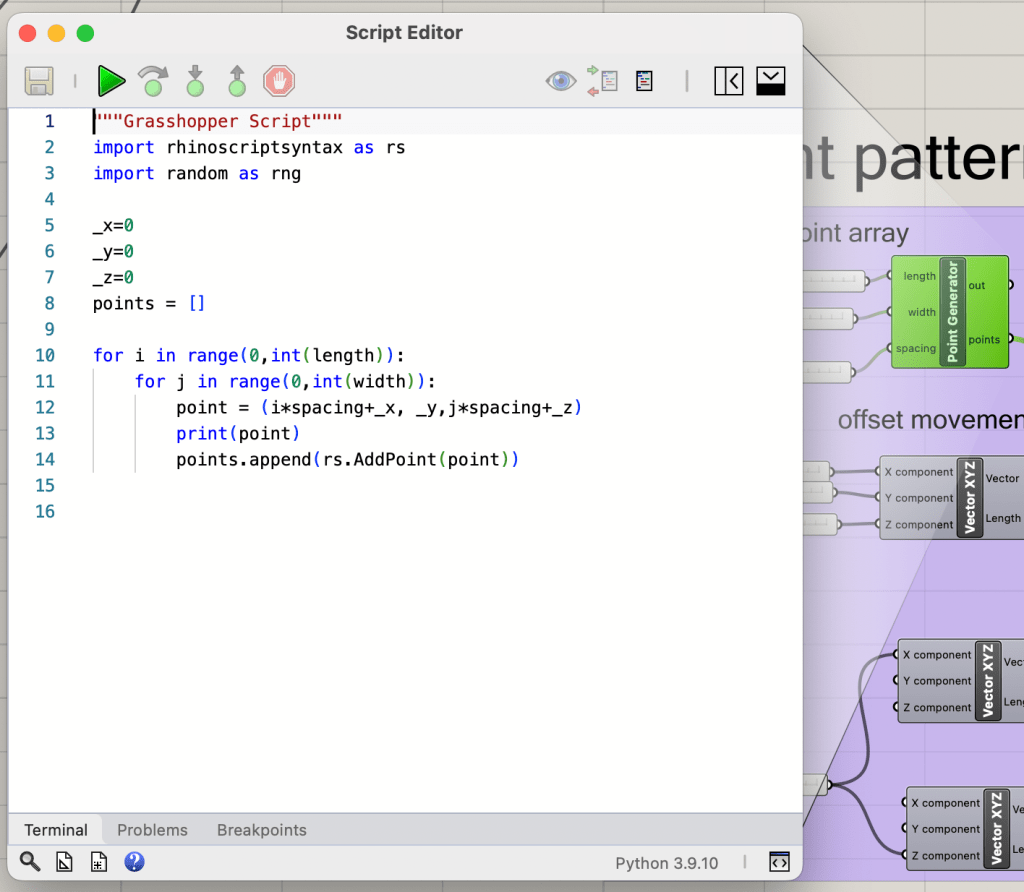Toggle the left side panel
1024x892 pixels.
pyautogui.click(x=729, y=81)
